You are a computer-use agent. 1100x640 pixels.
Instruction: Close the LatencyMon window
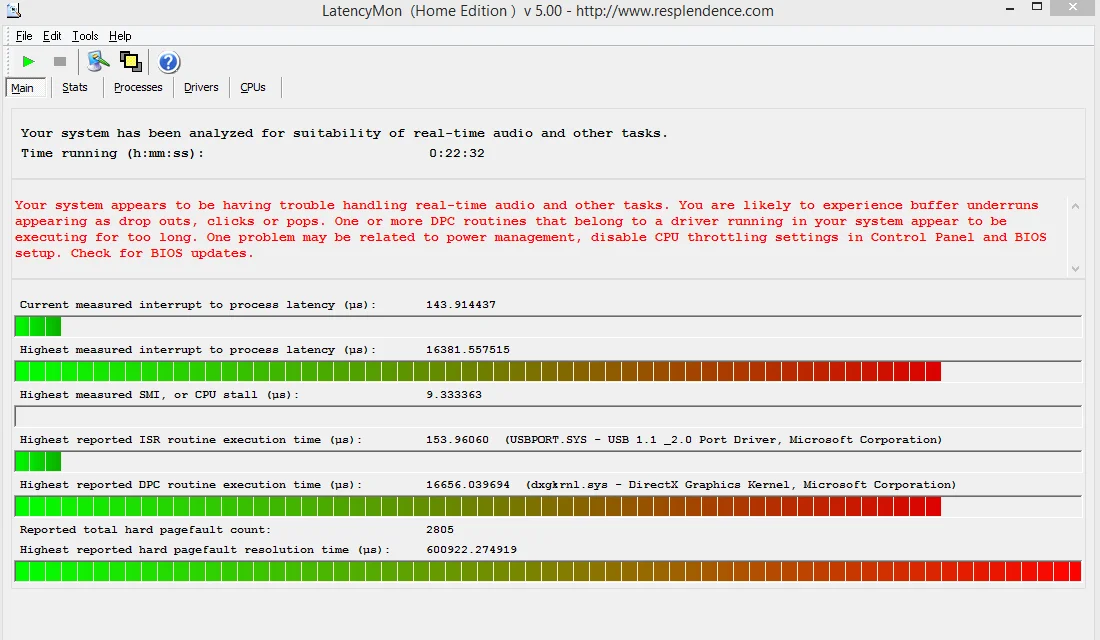point(1073,7)
